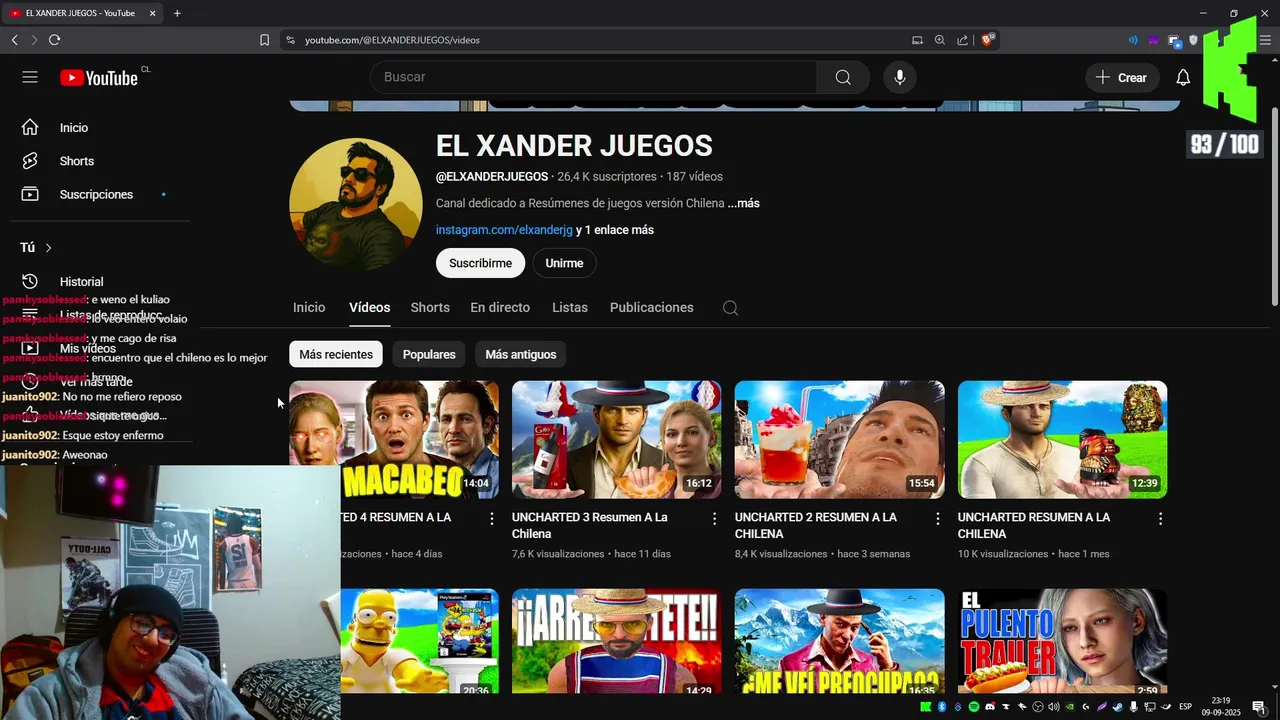Select the Más recientes filter chip
The image size is (1280, 720).
point(336,354)
